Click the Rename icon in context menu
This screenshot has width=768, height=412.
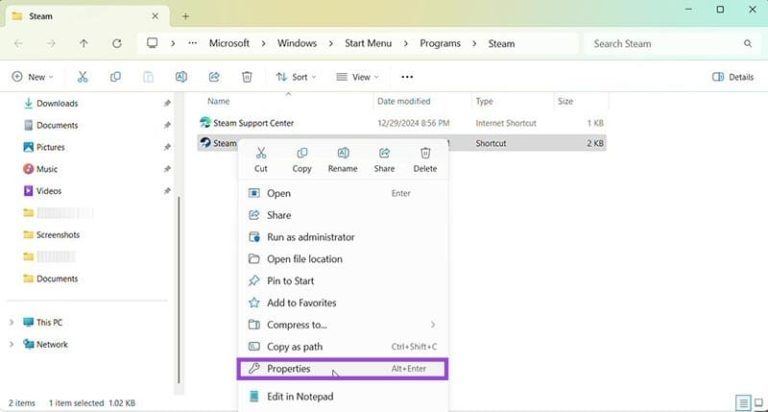pyautogui.click(x=343, y=154)
